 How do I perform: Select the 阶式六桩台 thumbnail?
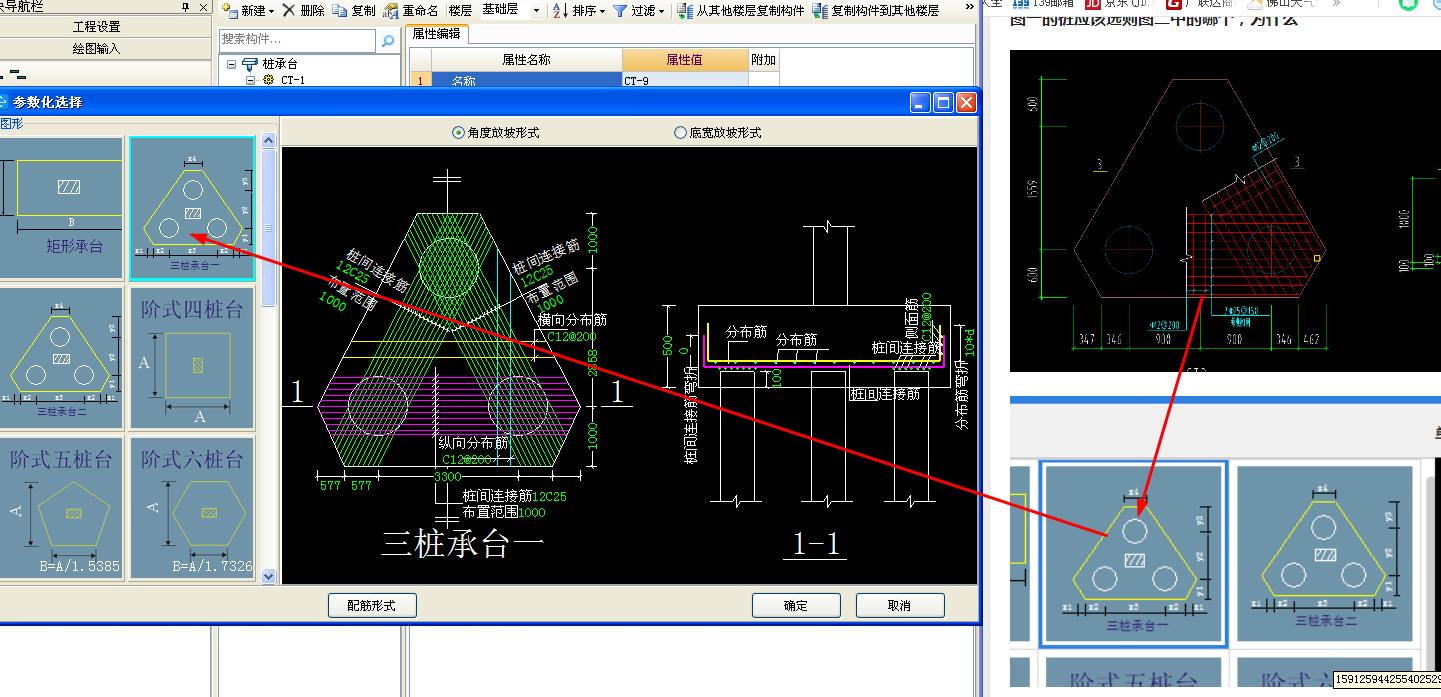pyautogui.click(x=192, y=507)
